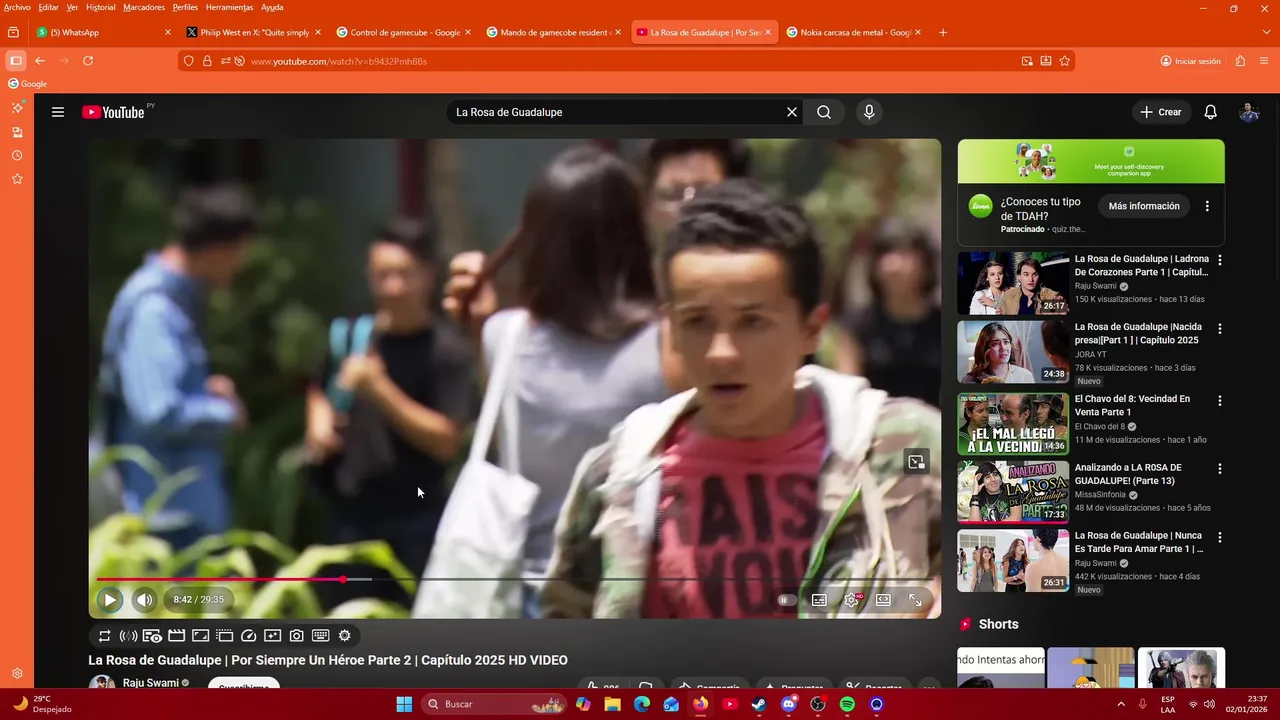The width and height of the screenshot is (1280, 720).
Task: Open a new browser tab
Action: 943,32
